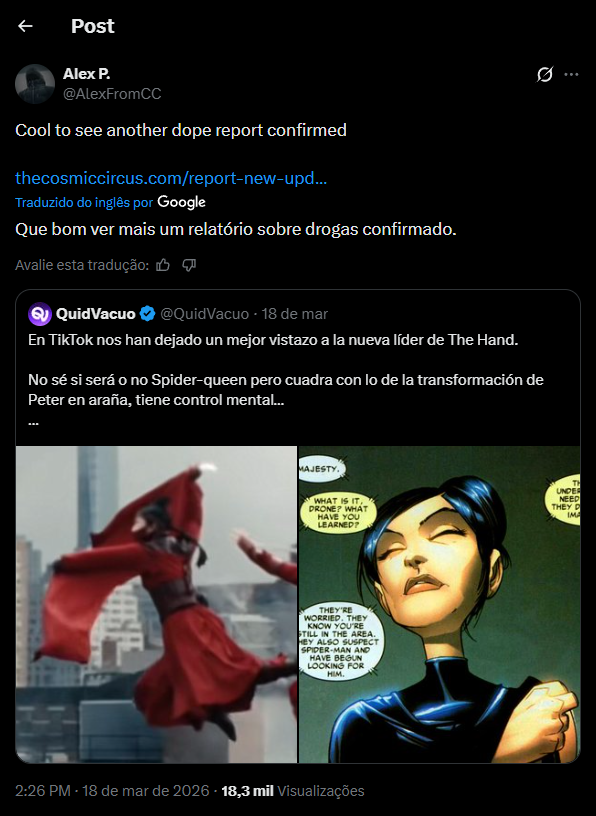This screenshot has height=816, width=596.
Task: Open the QuidVacuo avatar icon
Action: click(x=40, y=314)
